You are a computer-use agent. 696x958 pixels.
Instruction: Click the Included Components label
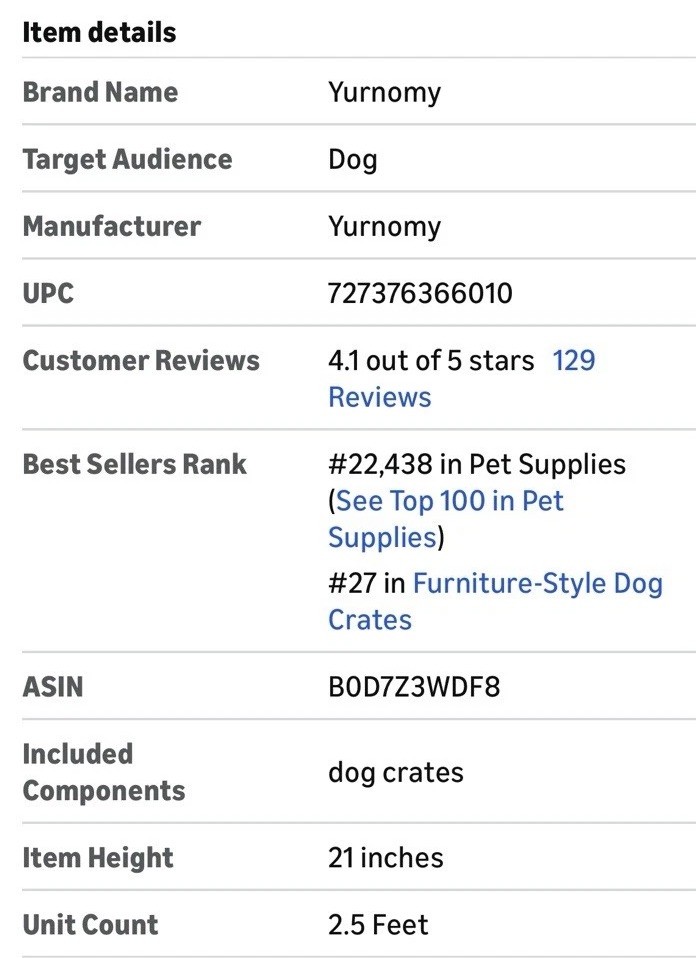pyautogui.click(x=103, y=772)
